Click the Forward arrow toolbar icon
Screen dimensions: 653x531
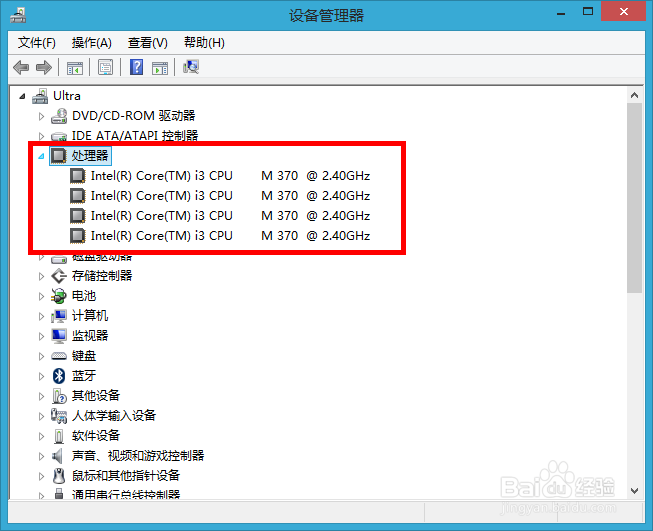(x=44, y=67)
